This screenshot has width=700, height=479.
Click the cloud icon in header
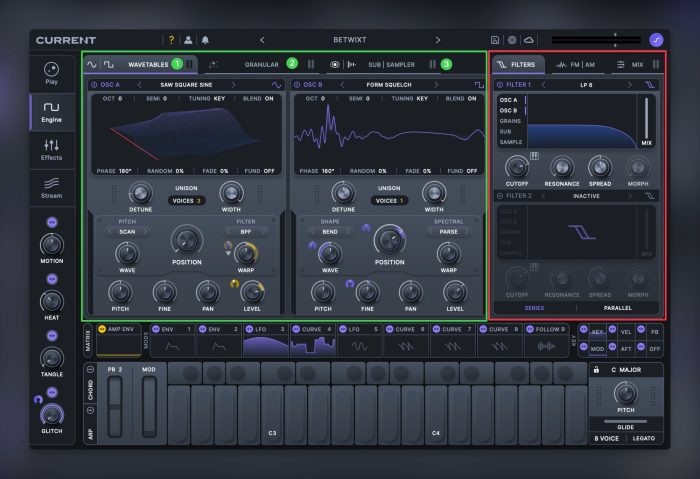tap(529, 40)
